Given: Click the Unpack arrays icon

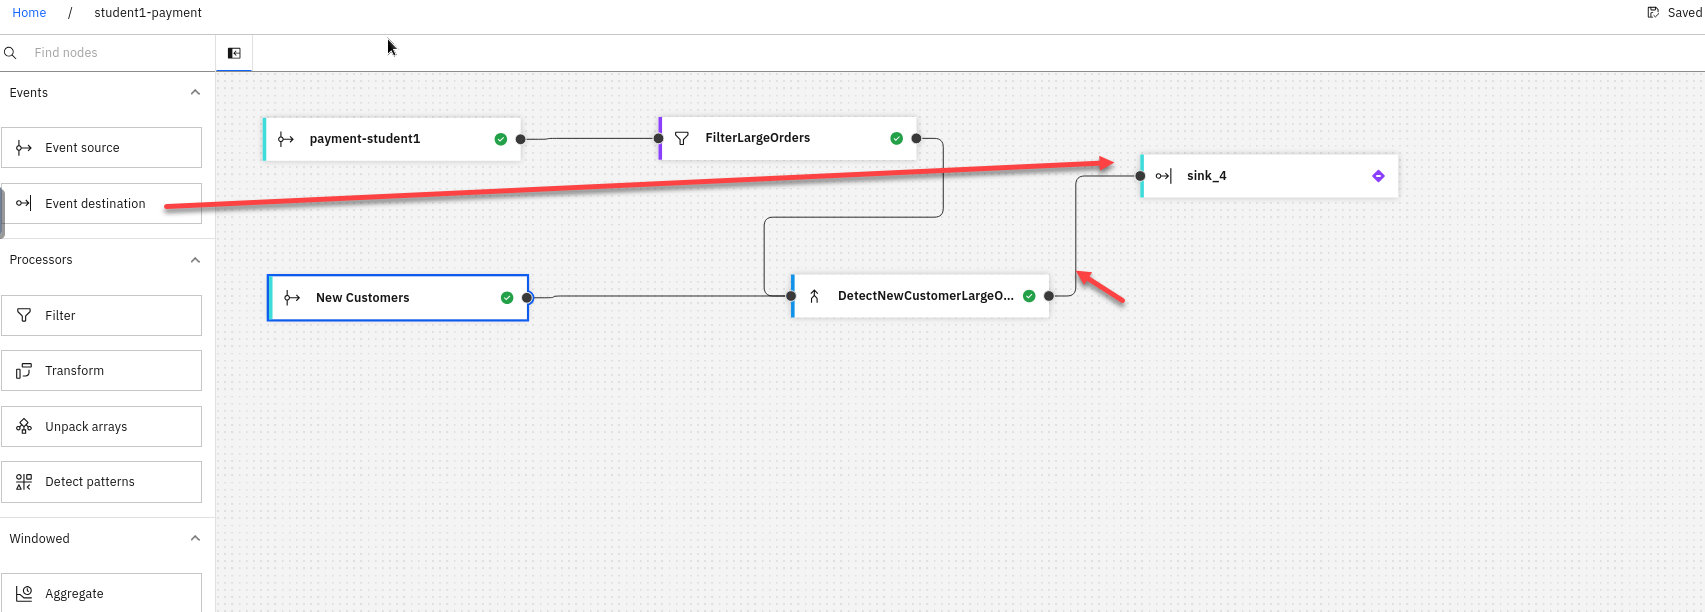Looking at the screenshot, I should tap(24, 427).
